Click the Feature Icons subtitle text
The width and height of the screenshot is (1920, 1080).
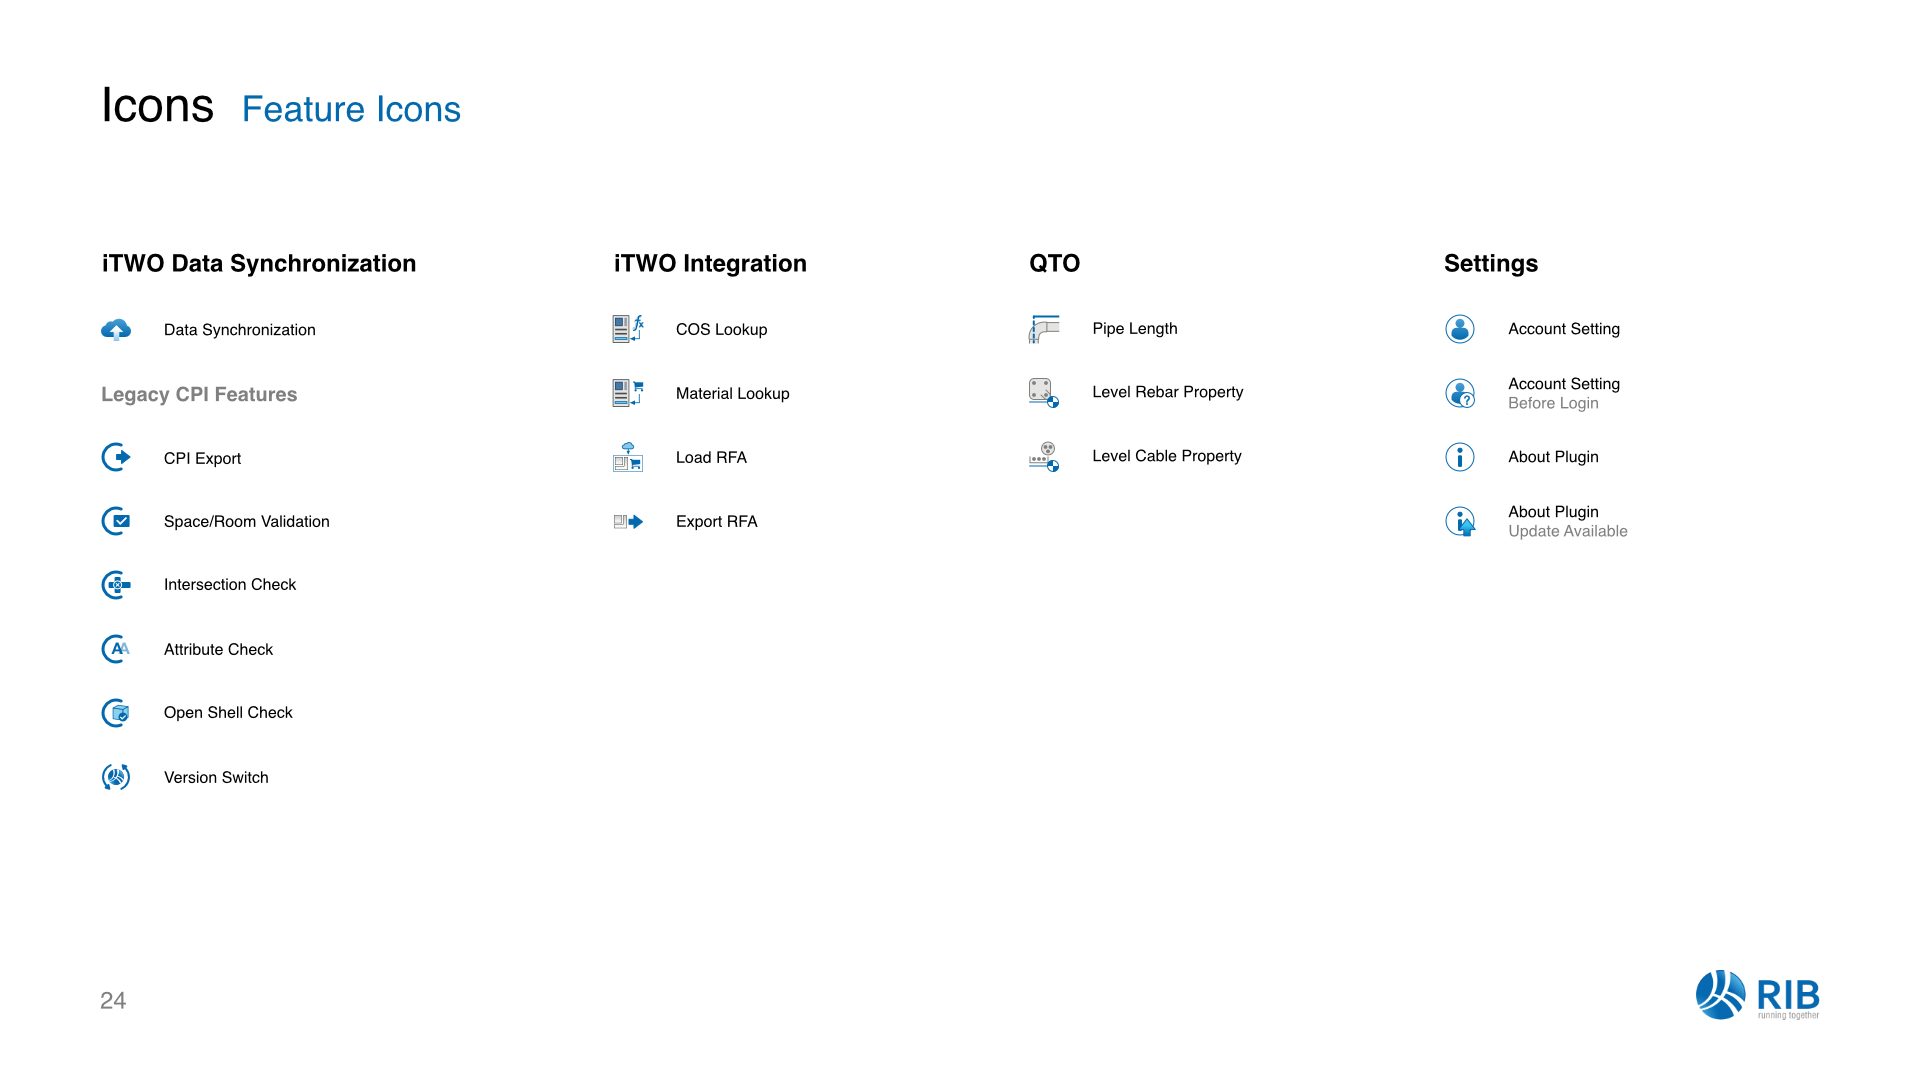(351, 109)
